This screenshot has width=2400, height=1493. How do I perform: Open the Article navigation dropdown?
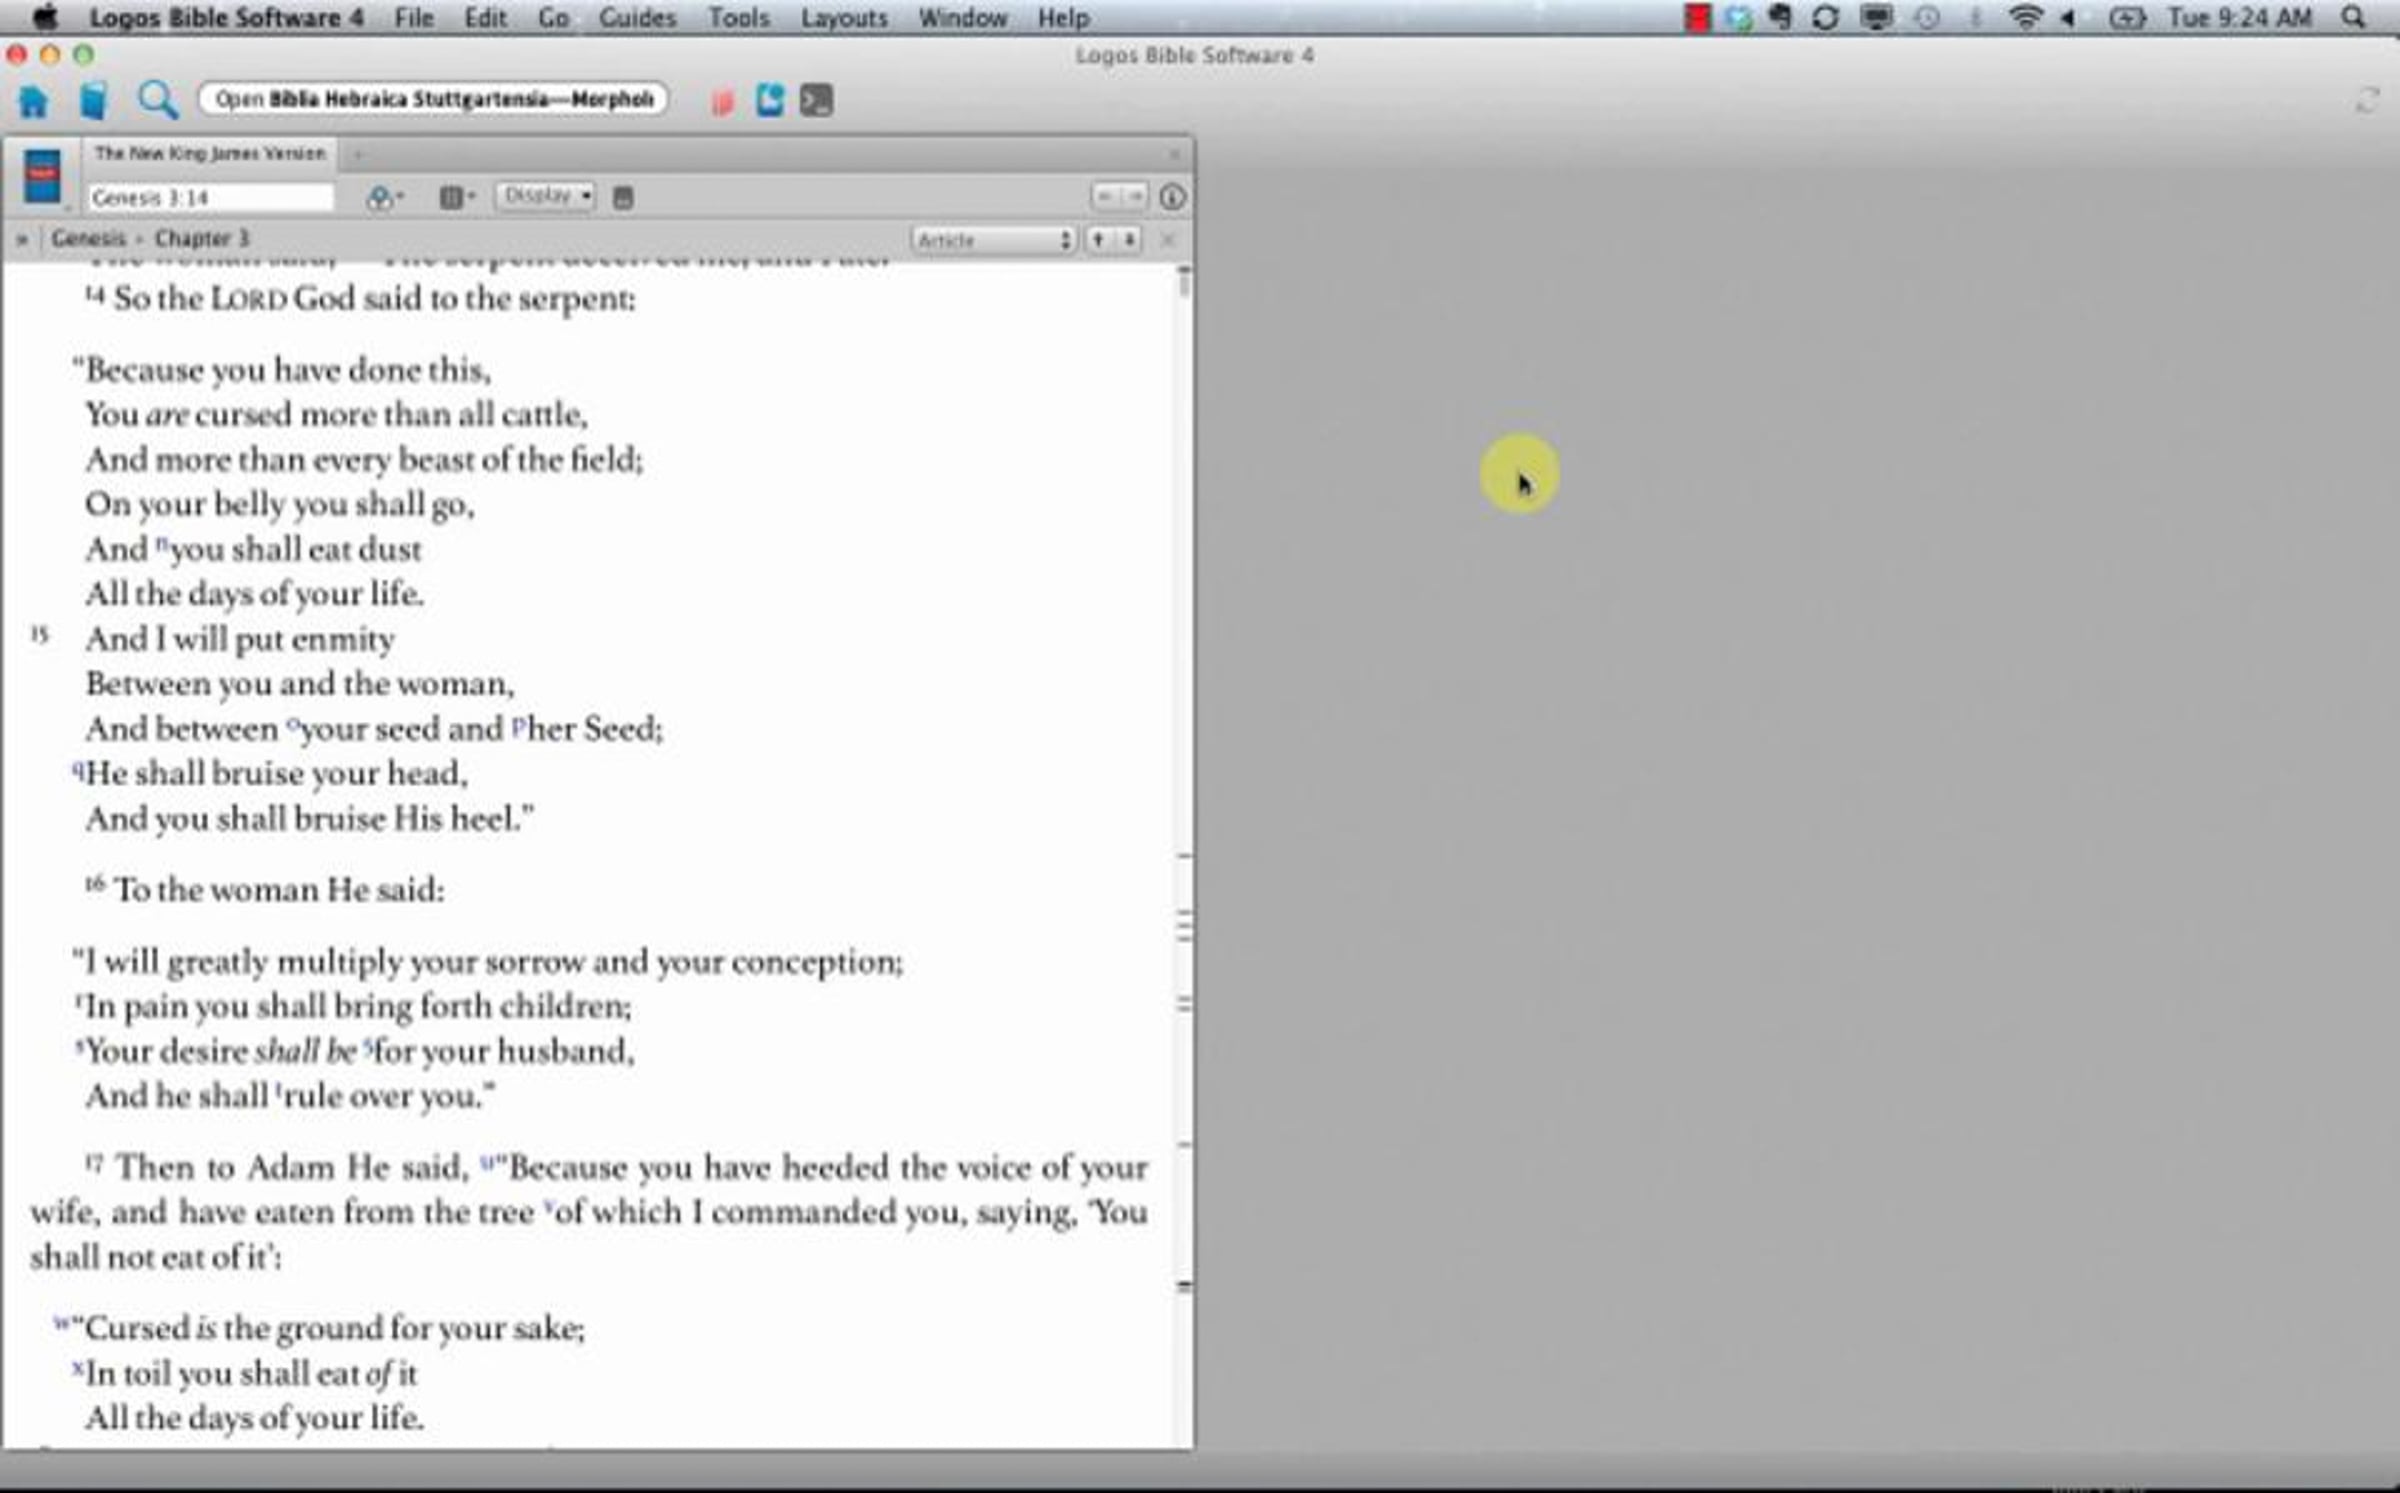coord(993,240)
